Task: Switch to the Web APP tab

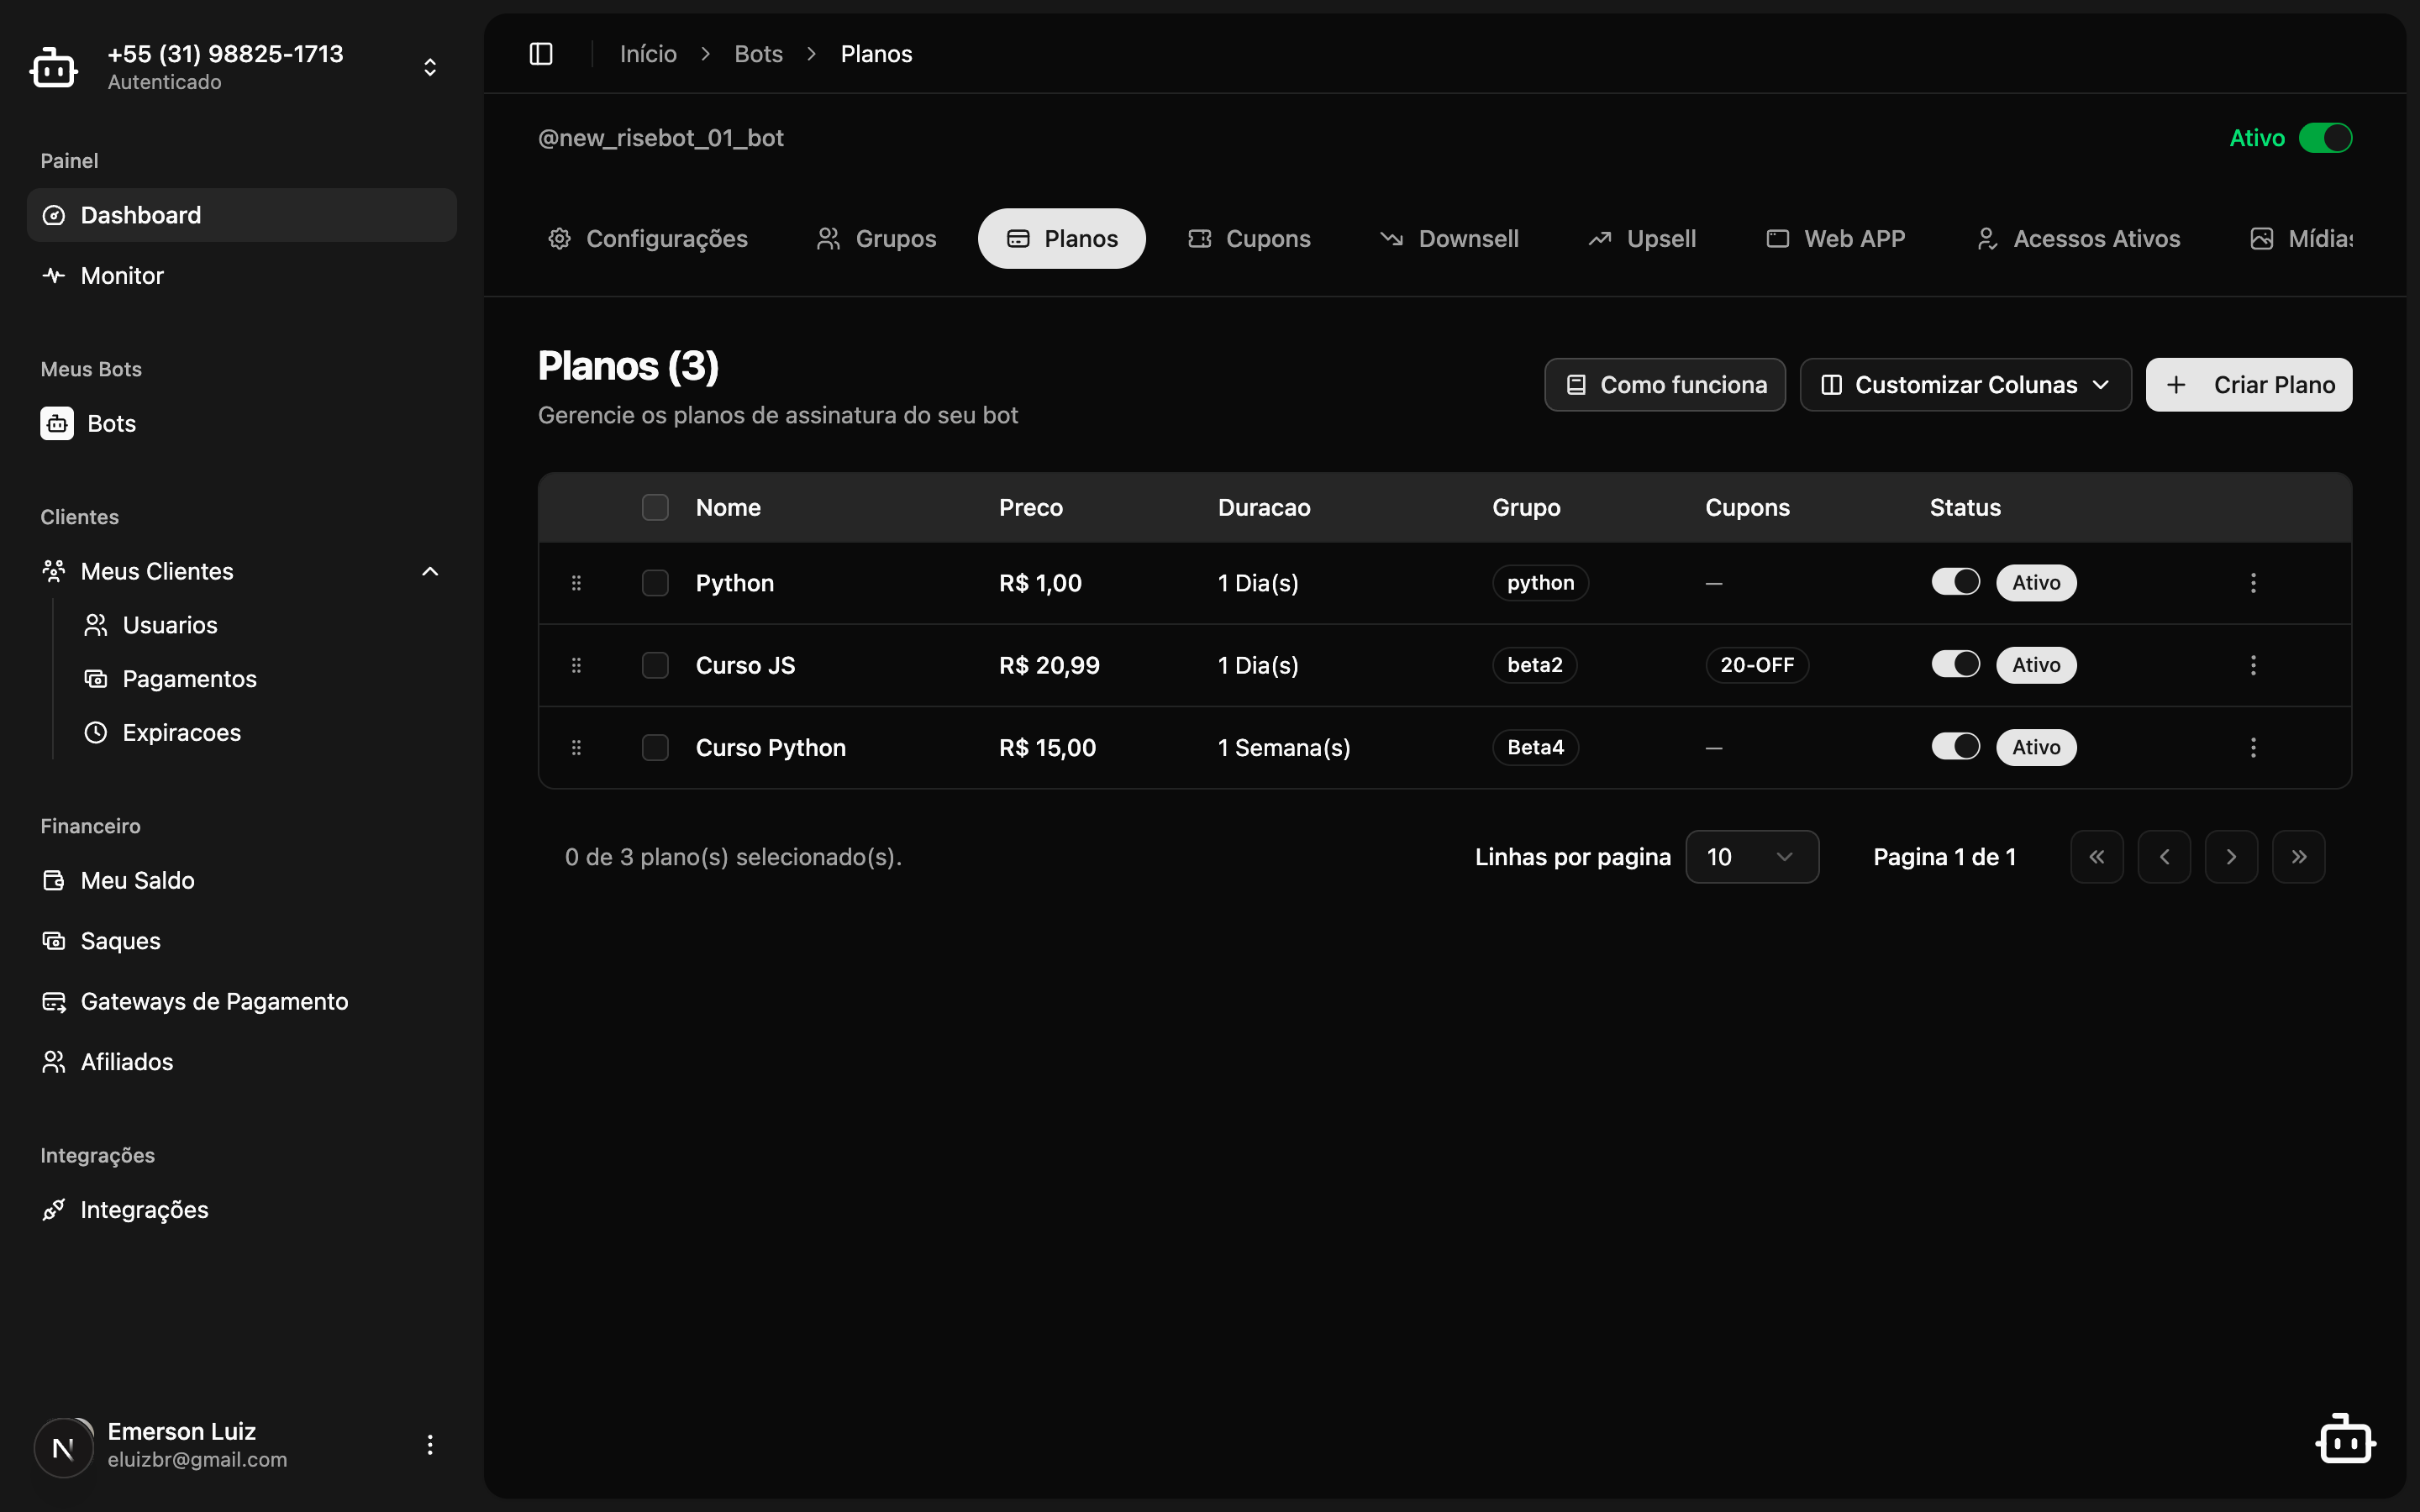Action: tap(1835, 239)
